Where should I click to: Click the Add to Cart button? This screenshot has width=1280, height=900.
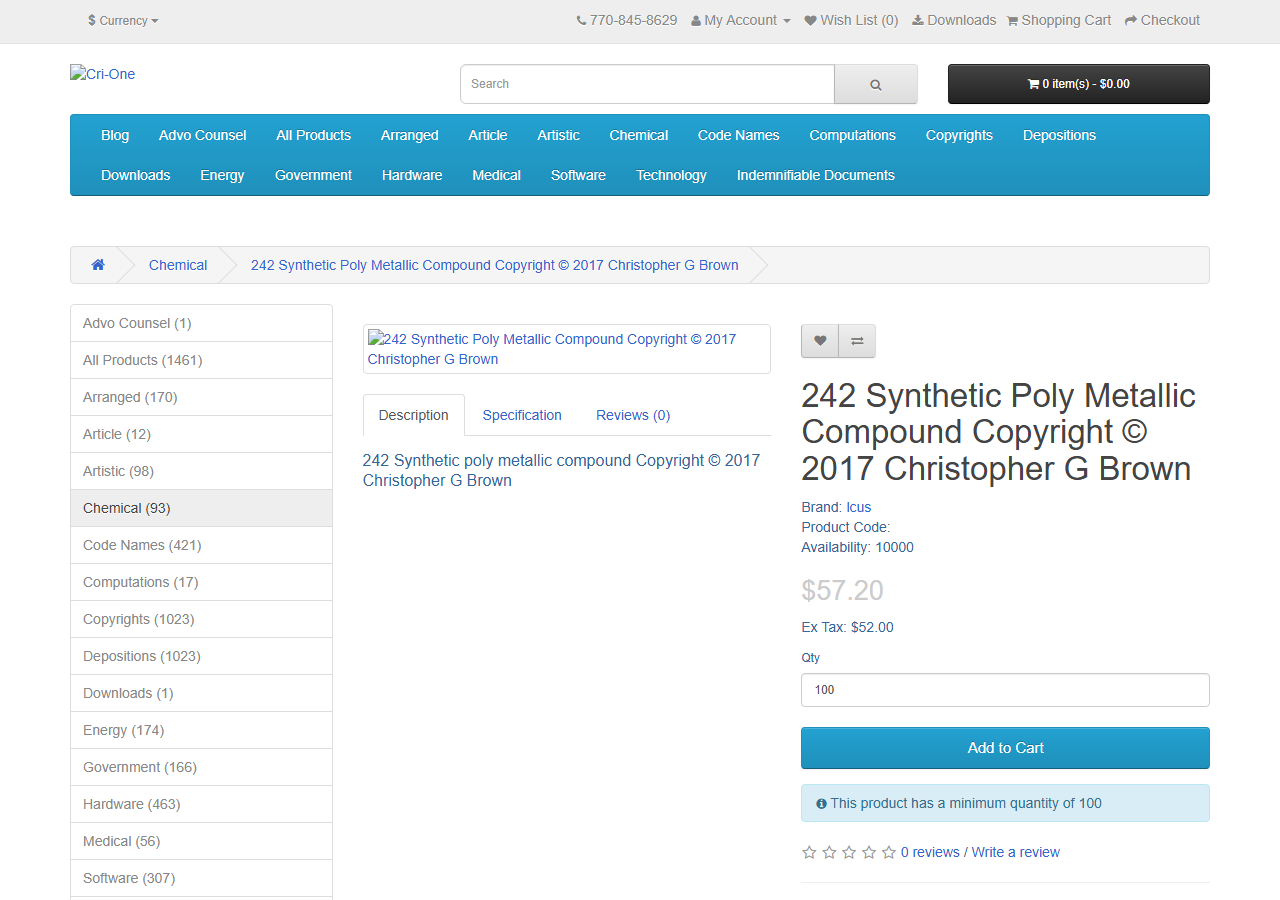point(1005,748)
